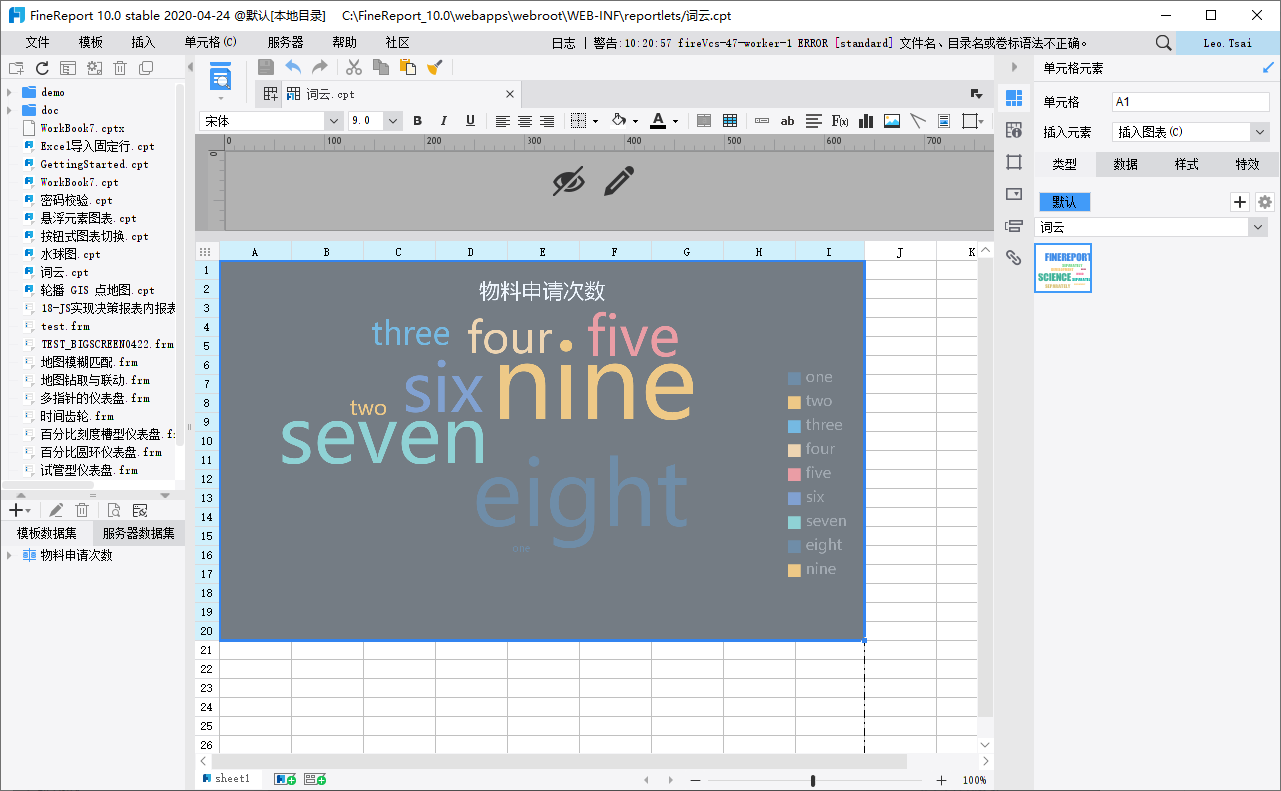Toggle italic text formatting
Image resolution: width=1281 pixels, height=791 pixels.
pyautogui.click(x=443, y=121)
